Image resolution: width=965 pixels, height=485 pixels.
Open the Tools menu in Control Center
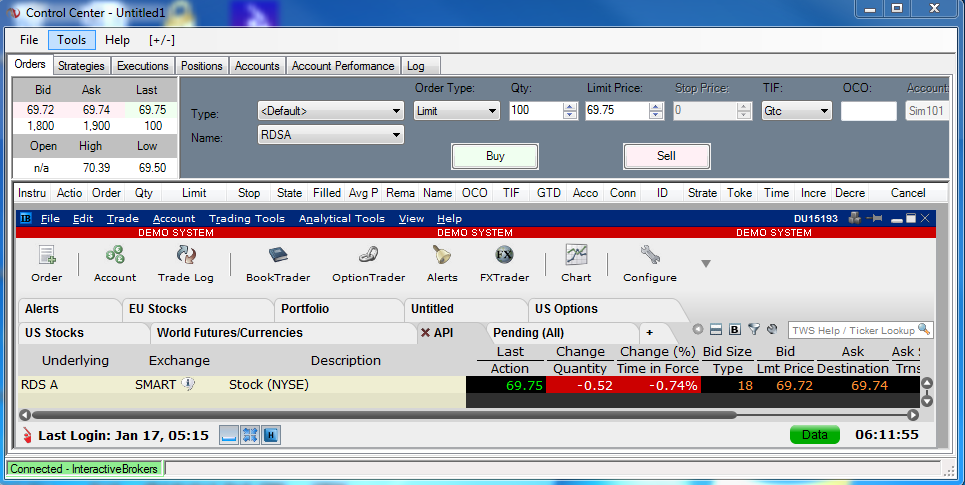(71, 40)
